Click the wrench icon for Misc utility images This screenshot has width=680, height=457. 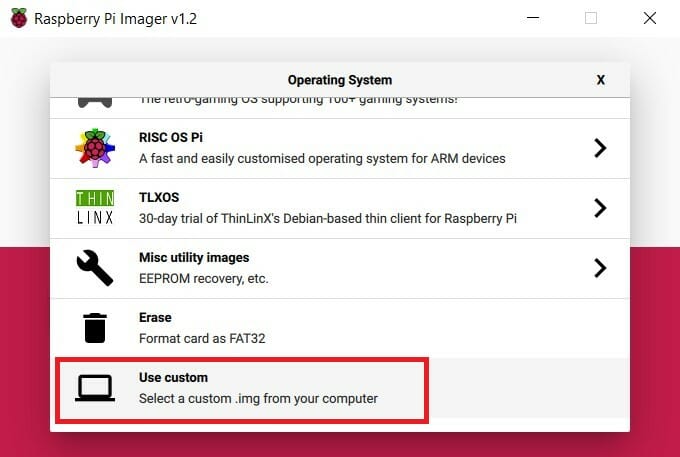95,268
